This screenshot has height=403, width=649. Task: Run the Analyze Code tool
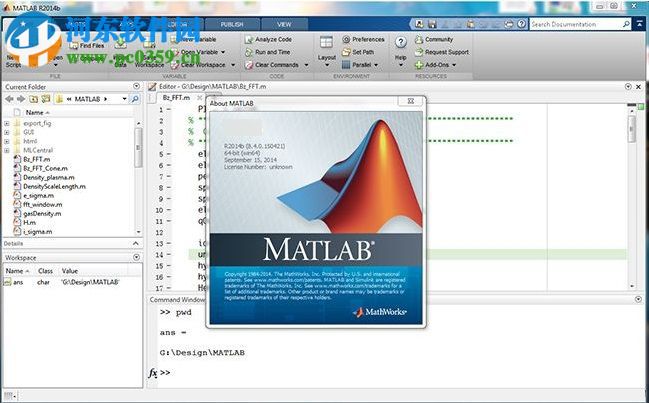click(x=268, y=39)
